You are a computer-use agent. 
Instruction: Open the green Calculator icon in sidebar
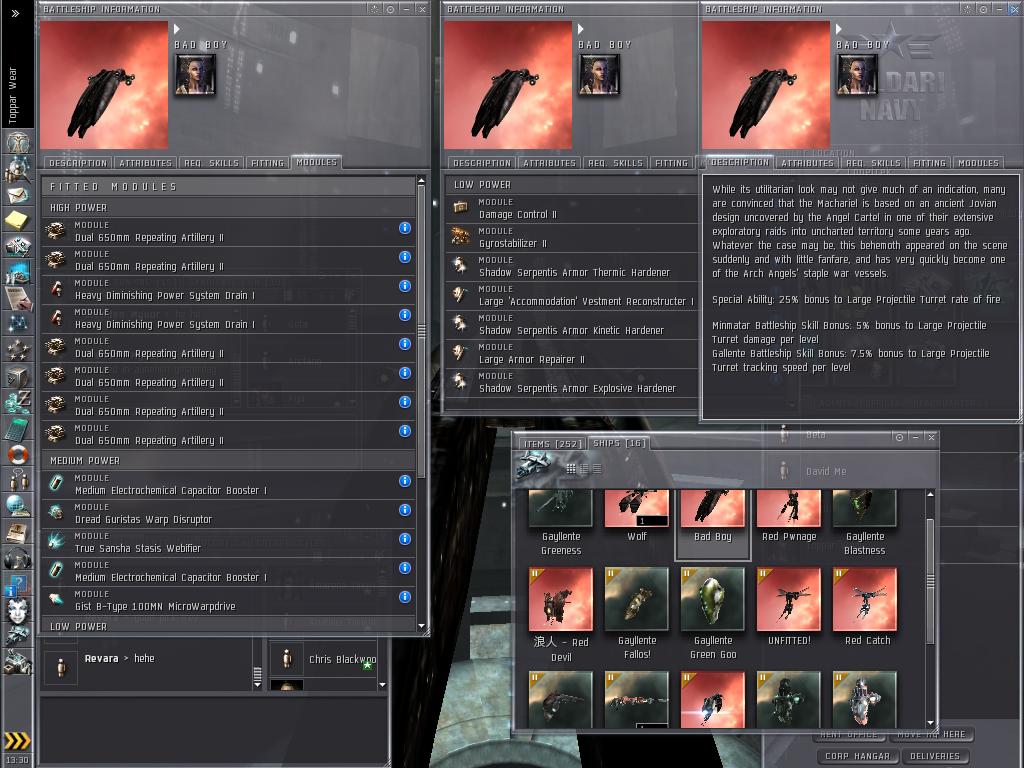tap(18, 428)
